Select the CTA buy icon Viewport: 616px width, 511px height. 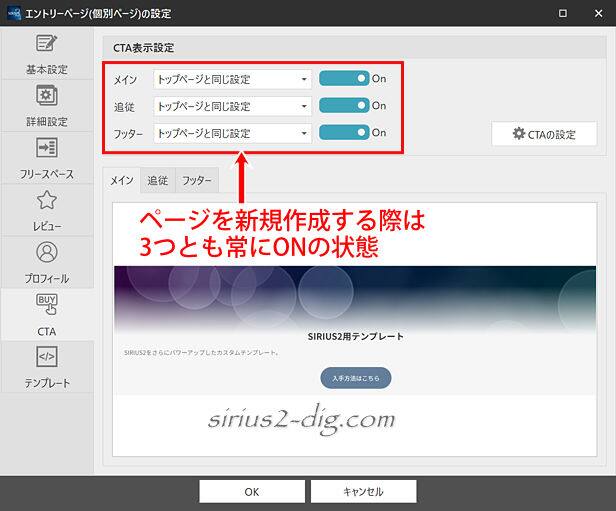[x=47, y=304]
